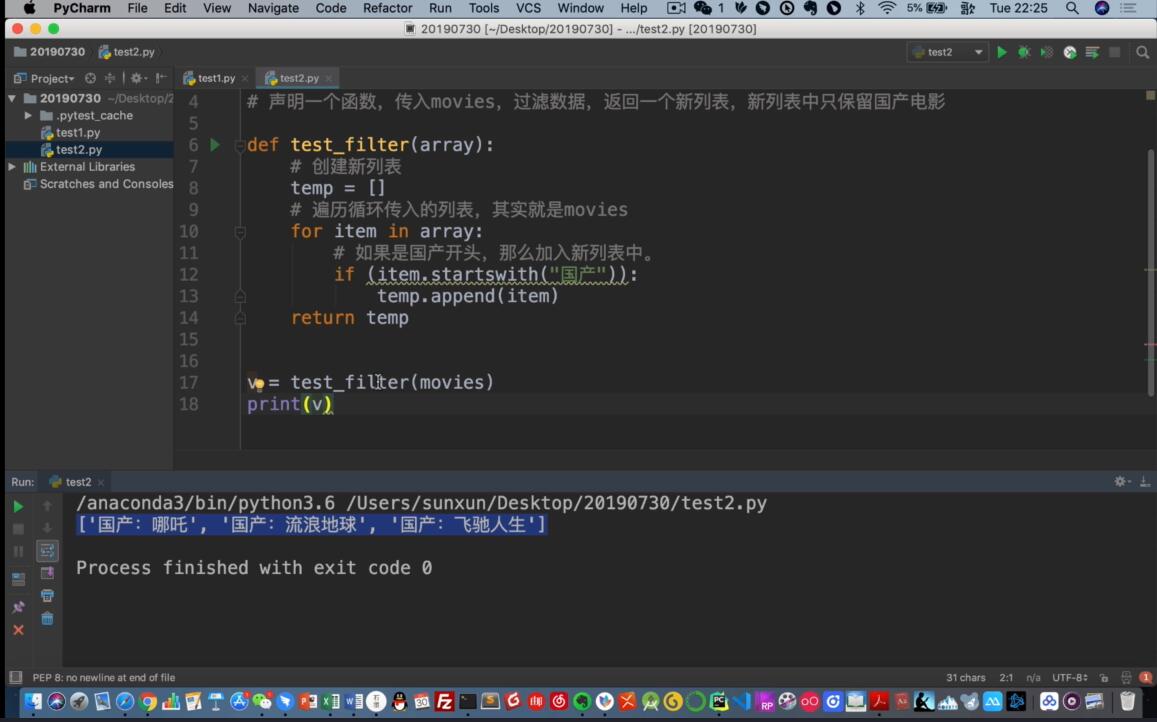Click the editor vertical scrollbar
The height and width of the screenshot is (722, 1157).
pos(1150,273)
